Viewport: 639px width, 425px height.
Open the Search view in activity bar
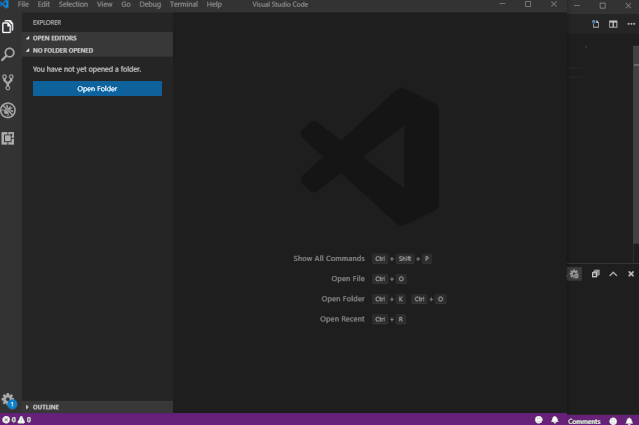8,54
